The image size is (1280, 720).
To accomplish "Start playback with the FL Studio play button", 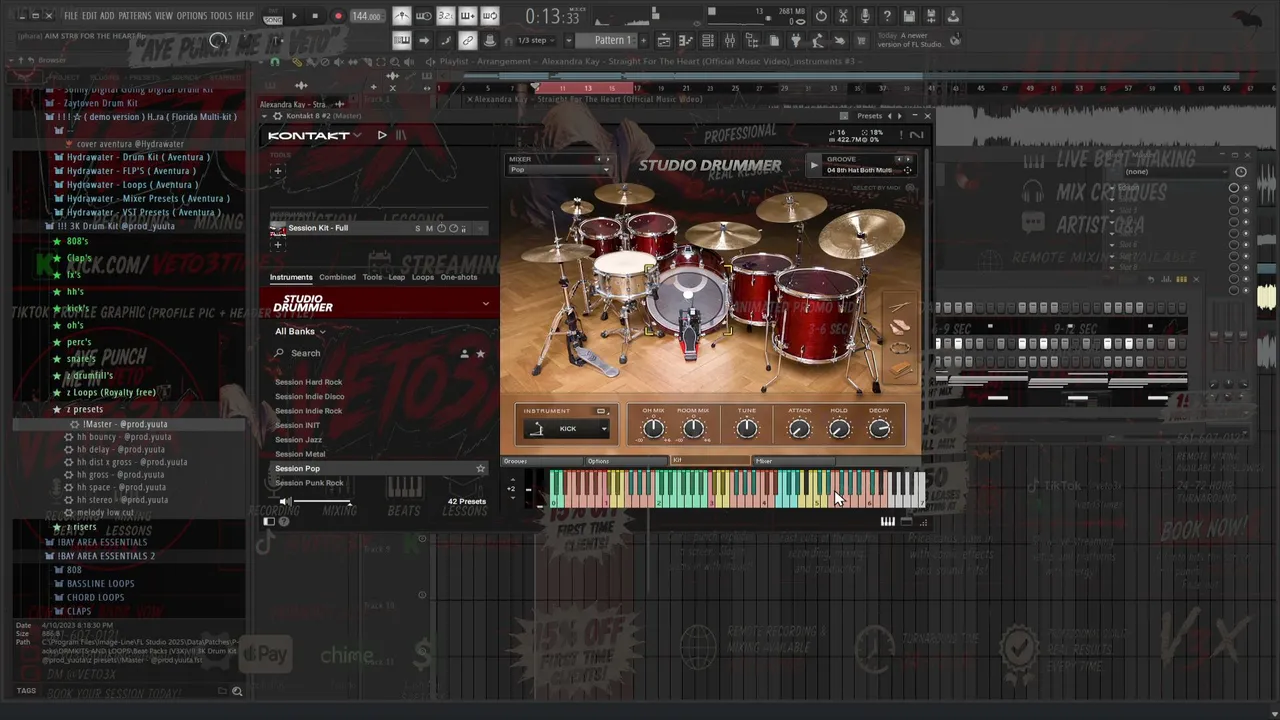I will (293, 16).
